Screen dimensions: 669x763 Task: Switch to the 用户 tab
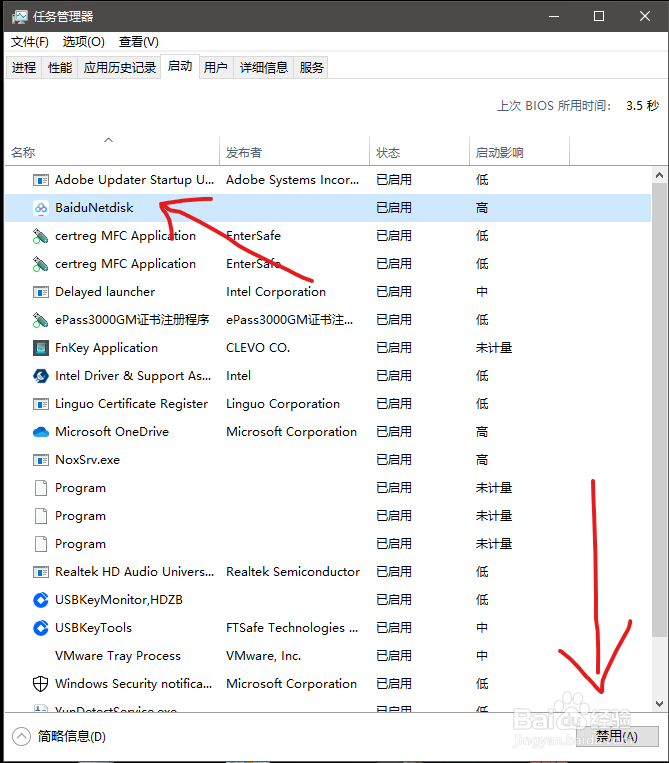pyautogui.click(x=216, y=67)
